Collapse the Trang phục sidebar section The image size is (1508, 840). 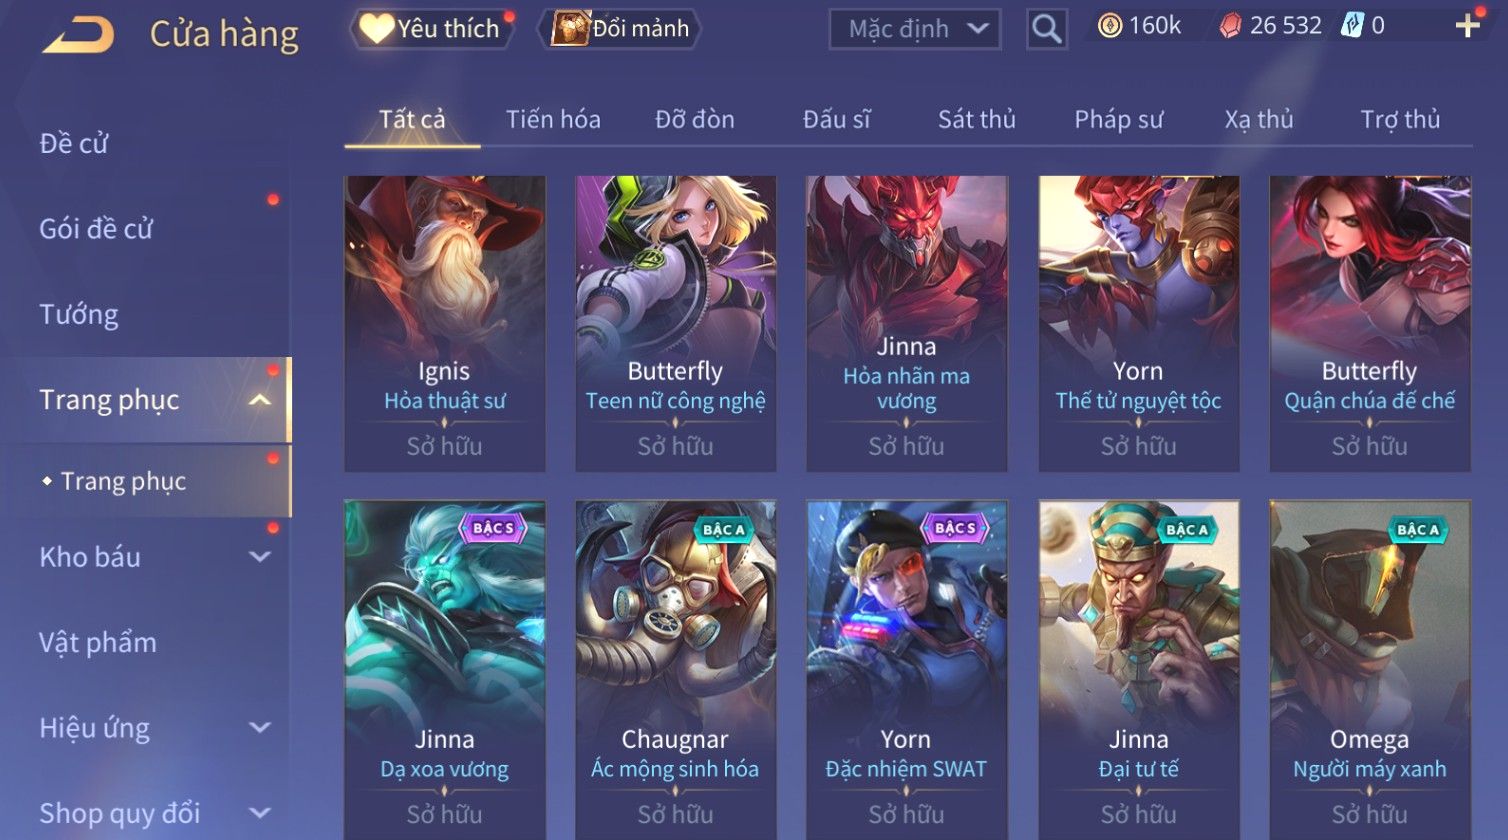pos(259,400)
